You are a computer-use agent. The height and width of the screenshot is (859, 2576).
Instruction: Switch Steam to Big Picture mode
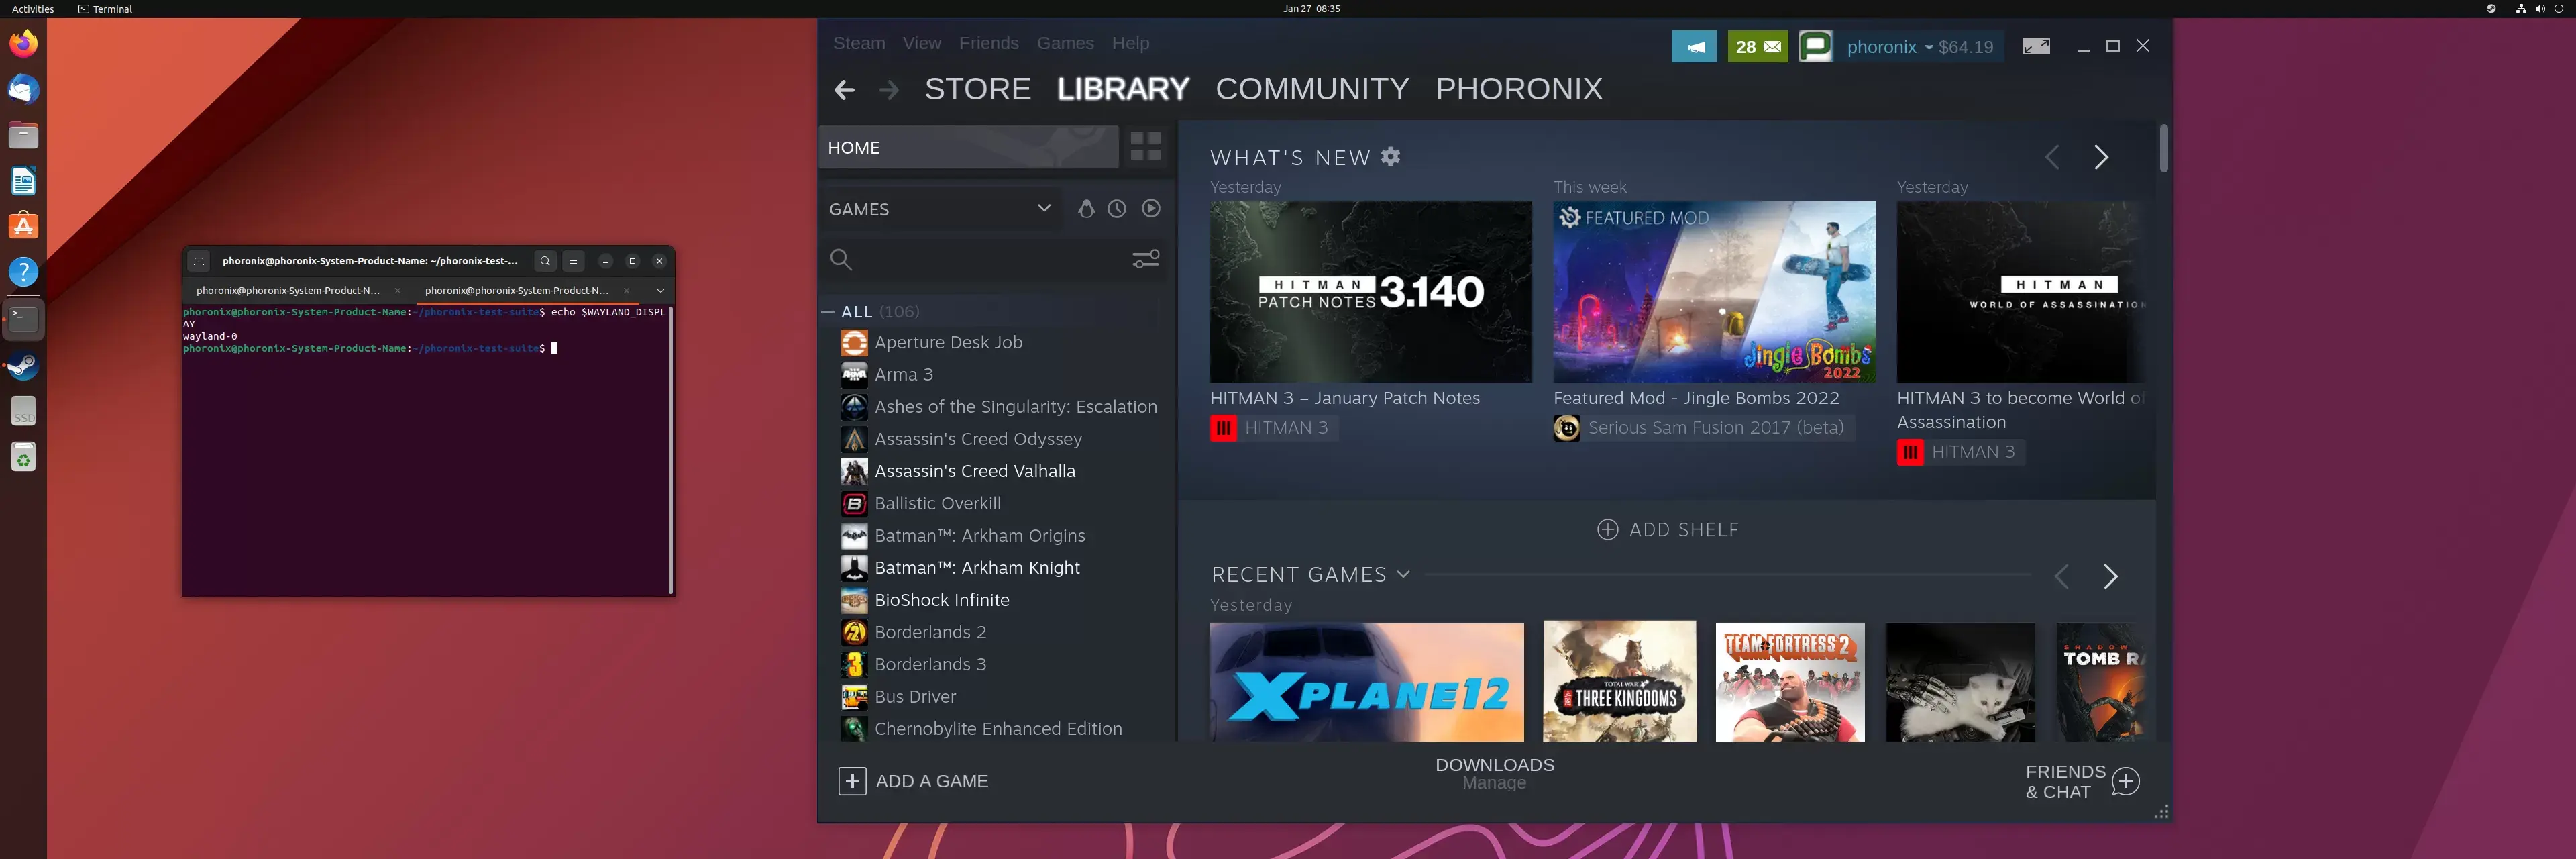[x=2036, y=46]
